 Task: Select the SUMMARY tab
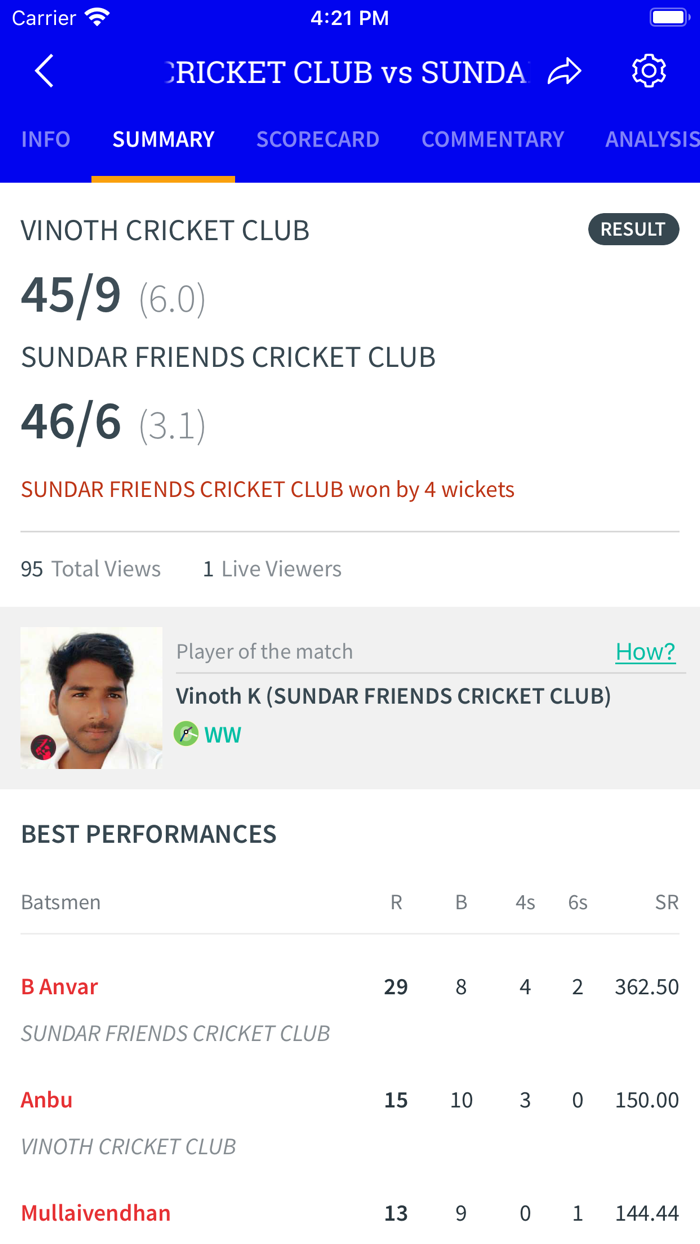[x=163, y=139]
